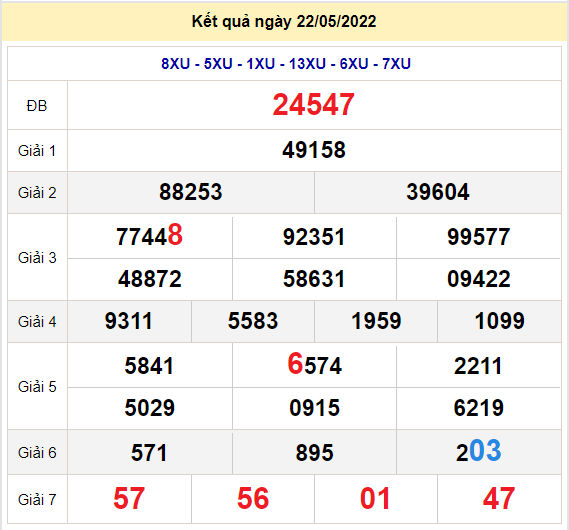Click the ĐB row label

[37, 106]
